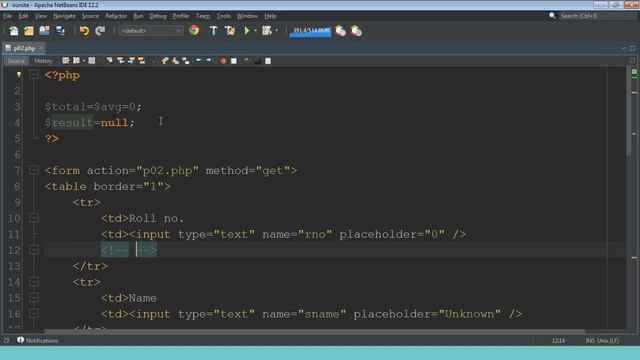Undo the last edit via toolbar

[84, 31]
